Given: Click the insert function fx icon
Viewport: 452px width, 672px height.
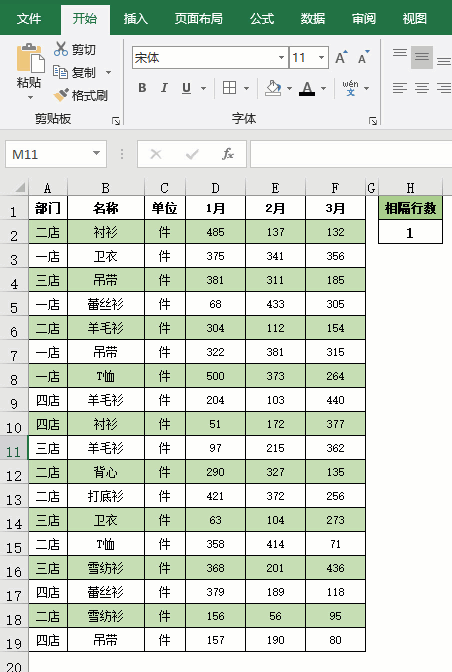Looking at the screenshot, I should (x=228, y=154).
